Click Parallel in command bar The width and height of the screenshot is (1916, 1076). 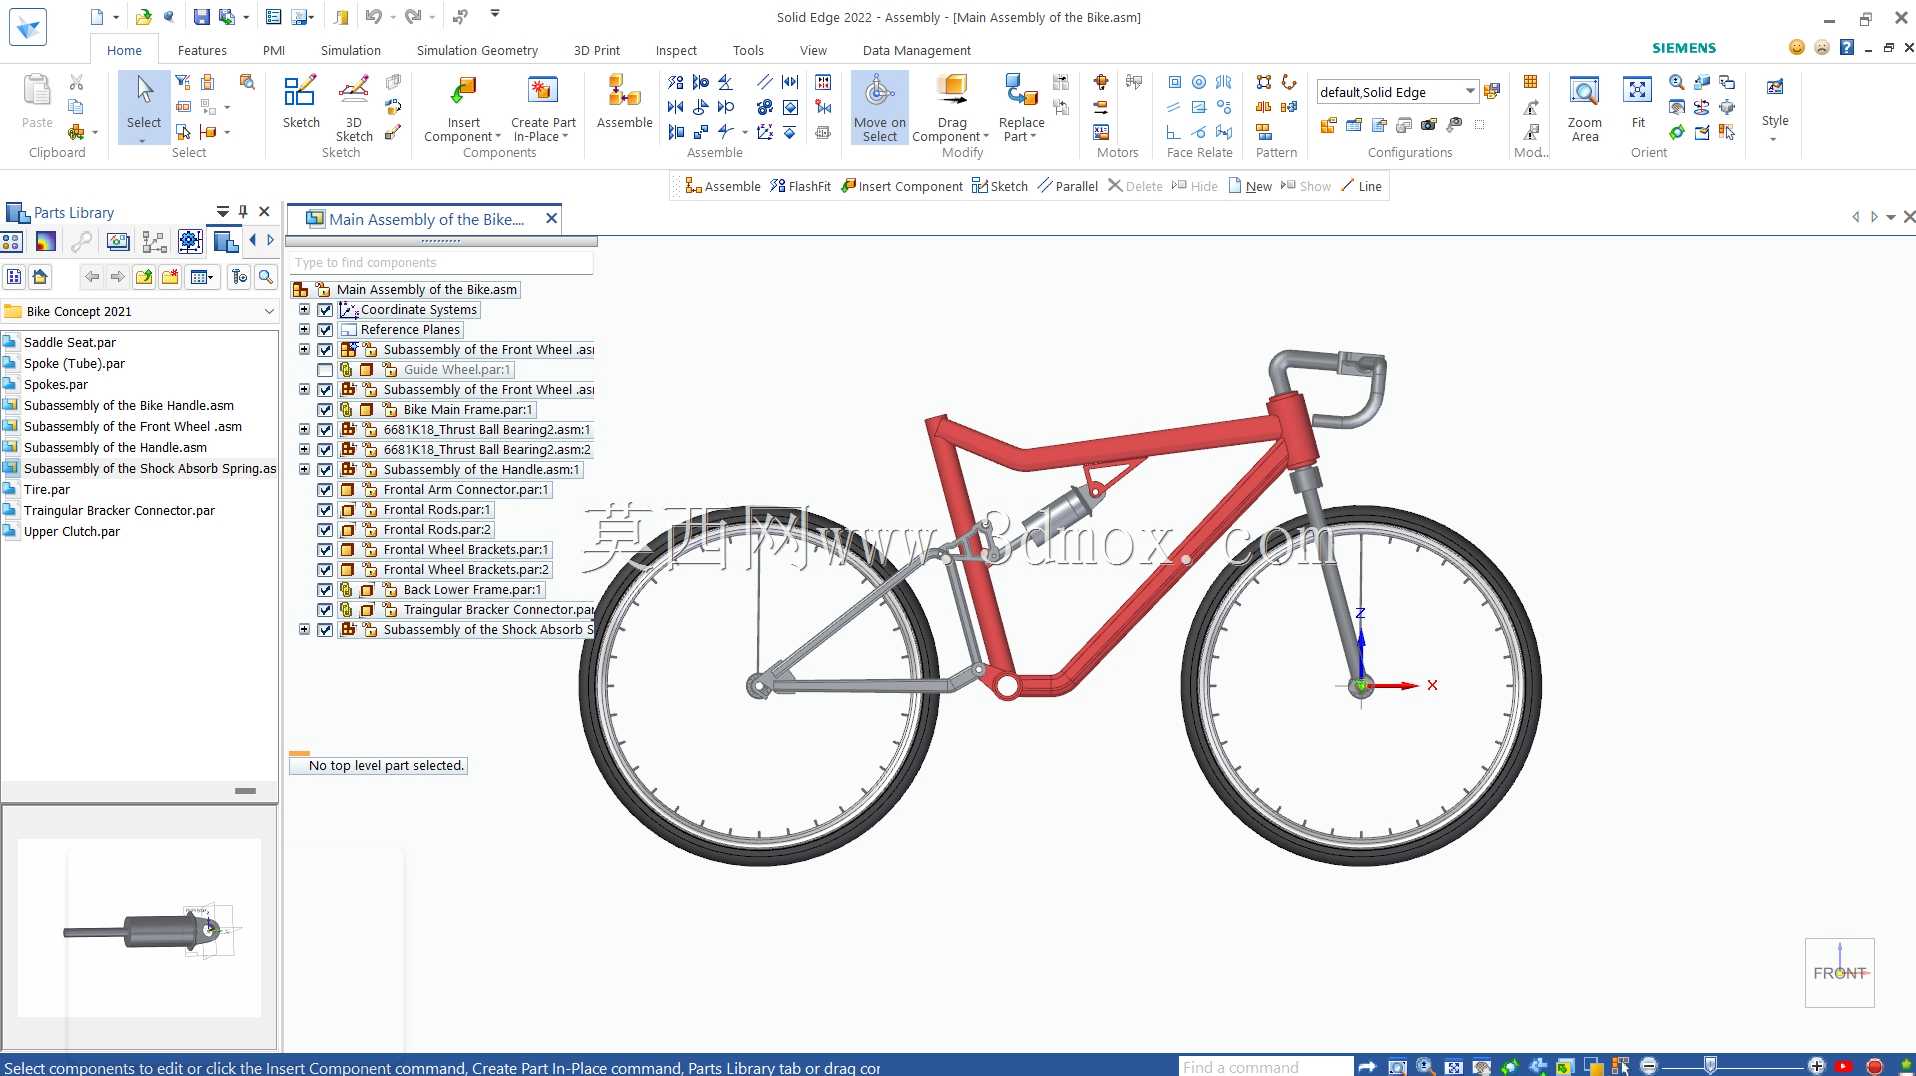[1068, 186]
